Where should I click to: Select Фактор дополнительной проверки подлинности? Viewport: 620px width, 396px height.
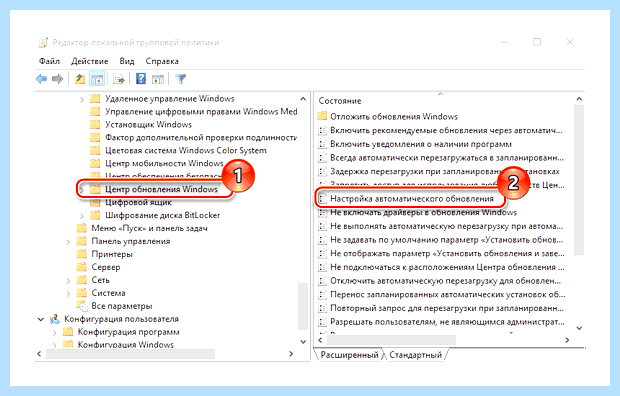(x=201, y=137)
